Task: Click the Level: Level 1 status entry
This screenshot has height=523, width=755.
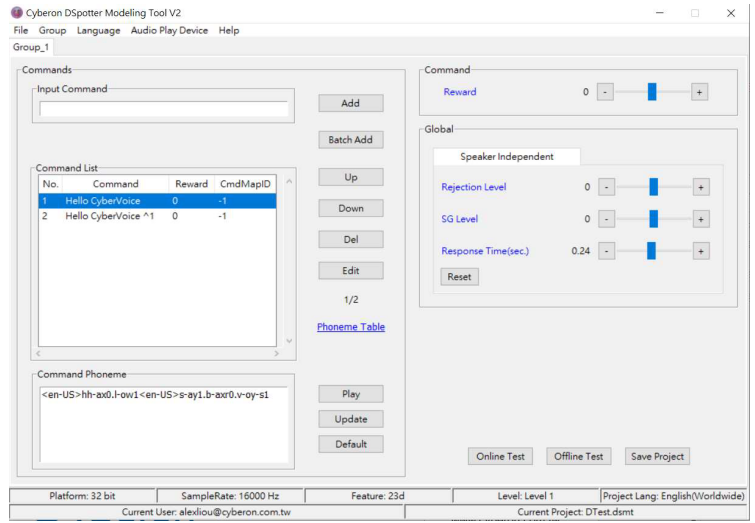Action: click(525, 496)
